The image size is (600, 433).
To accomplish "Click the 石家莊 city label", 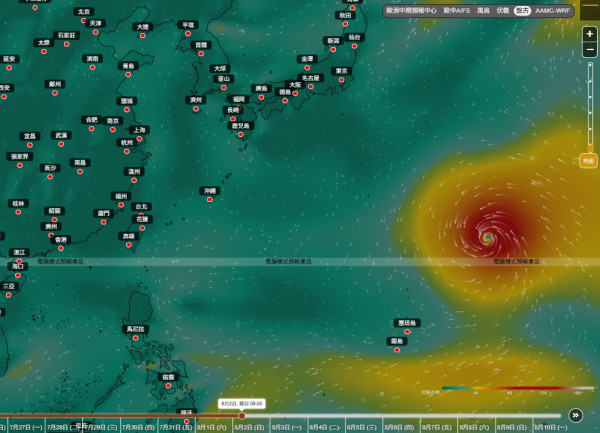I will point(67,36).
